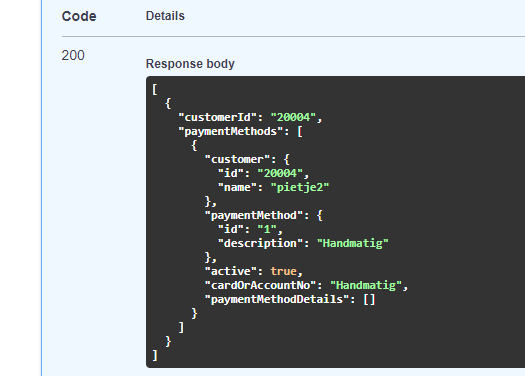This screenshot has height=376, width=525.
Task: Select the cardOrAccountNo value "Handmatig"
Action: click(x=366, y=285)
